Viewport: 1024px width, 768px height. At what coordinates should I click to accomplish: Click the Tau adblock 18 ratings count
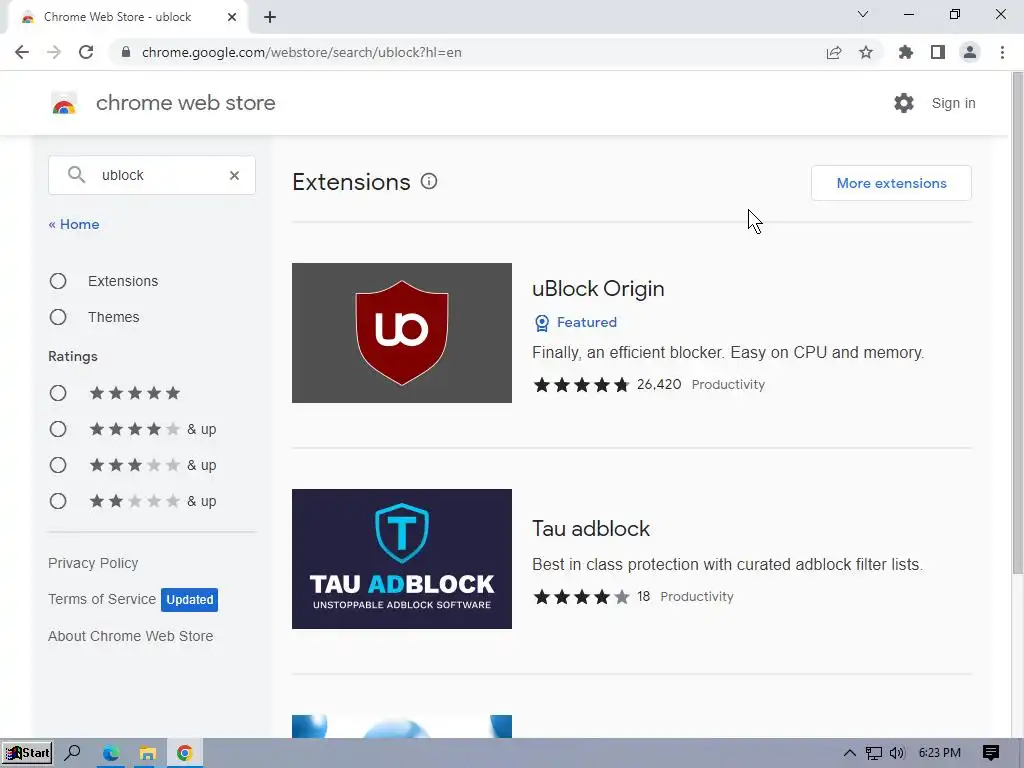644,596
